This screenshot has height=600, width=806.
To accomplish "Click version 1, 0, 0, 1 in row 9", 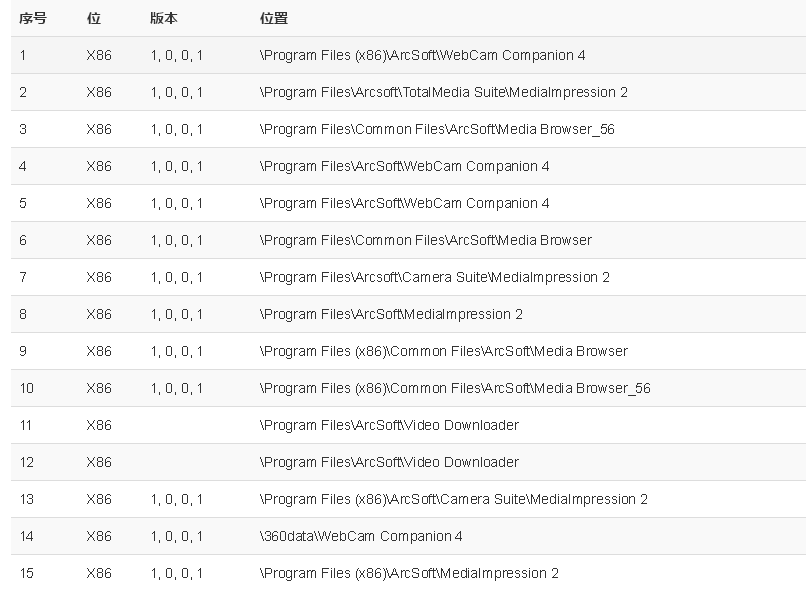I will (x=177, y=351).
